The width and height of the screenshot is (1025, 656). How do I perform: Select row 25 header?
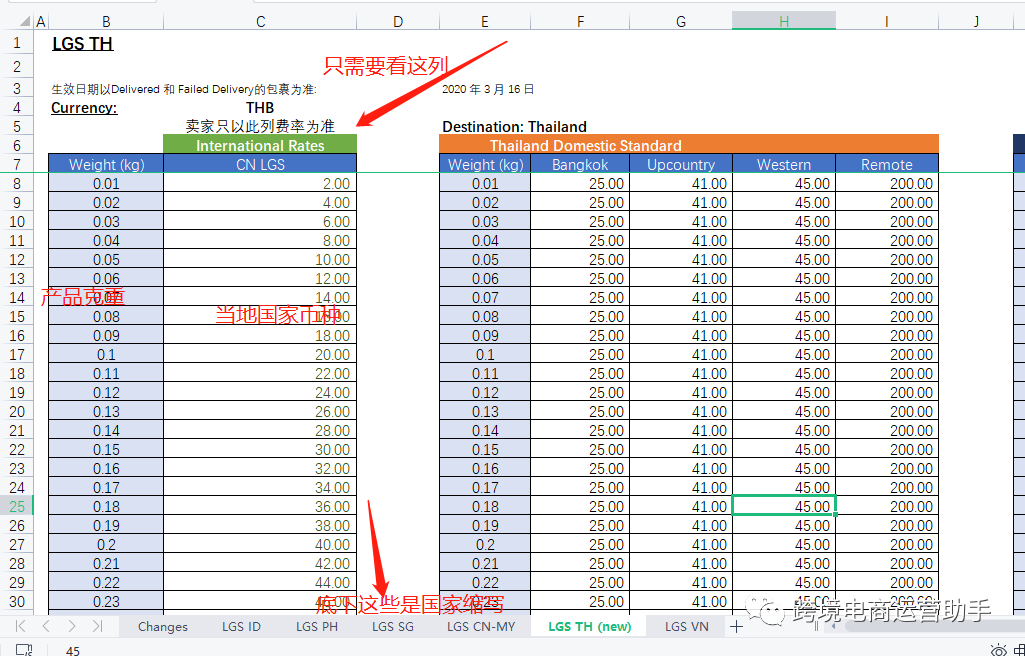click(x=16, y=506)
